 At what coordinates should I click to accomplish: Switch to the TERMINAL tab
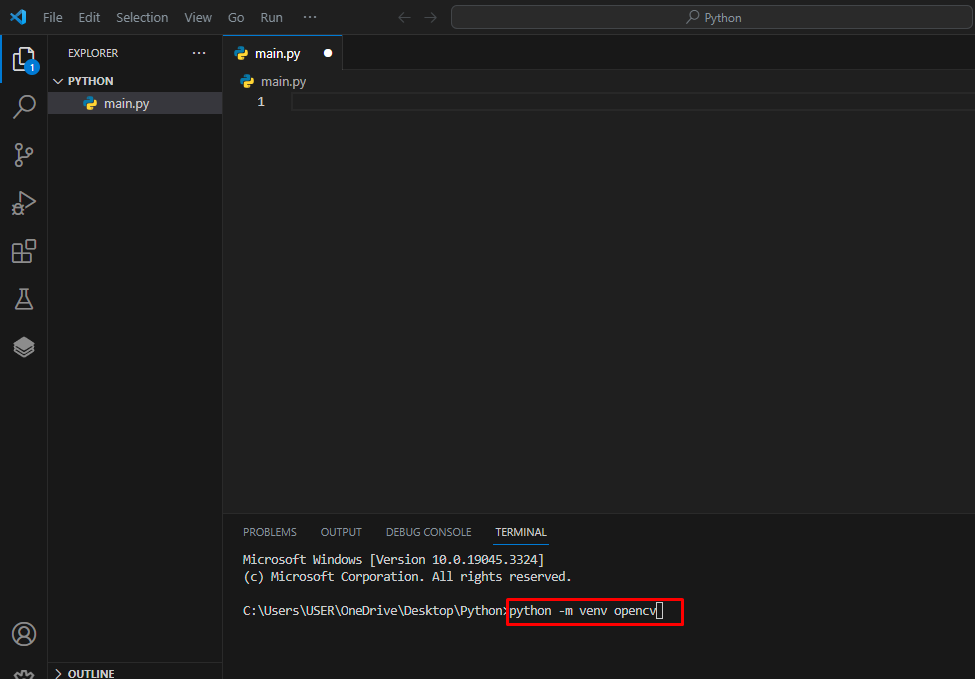[521, 532]
